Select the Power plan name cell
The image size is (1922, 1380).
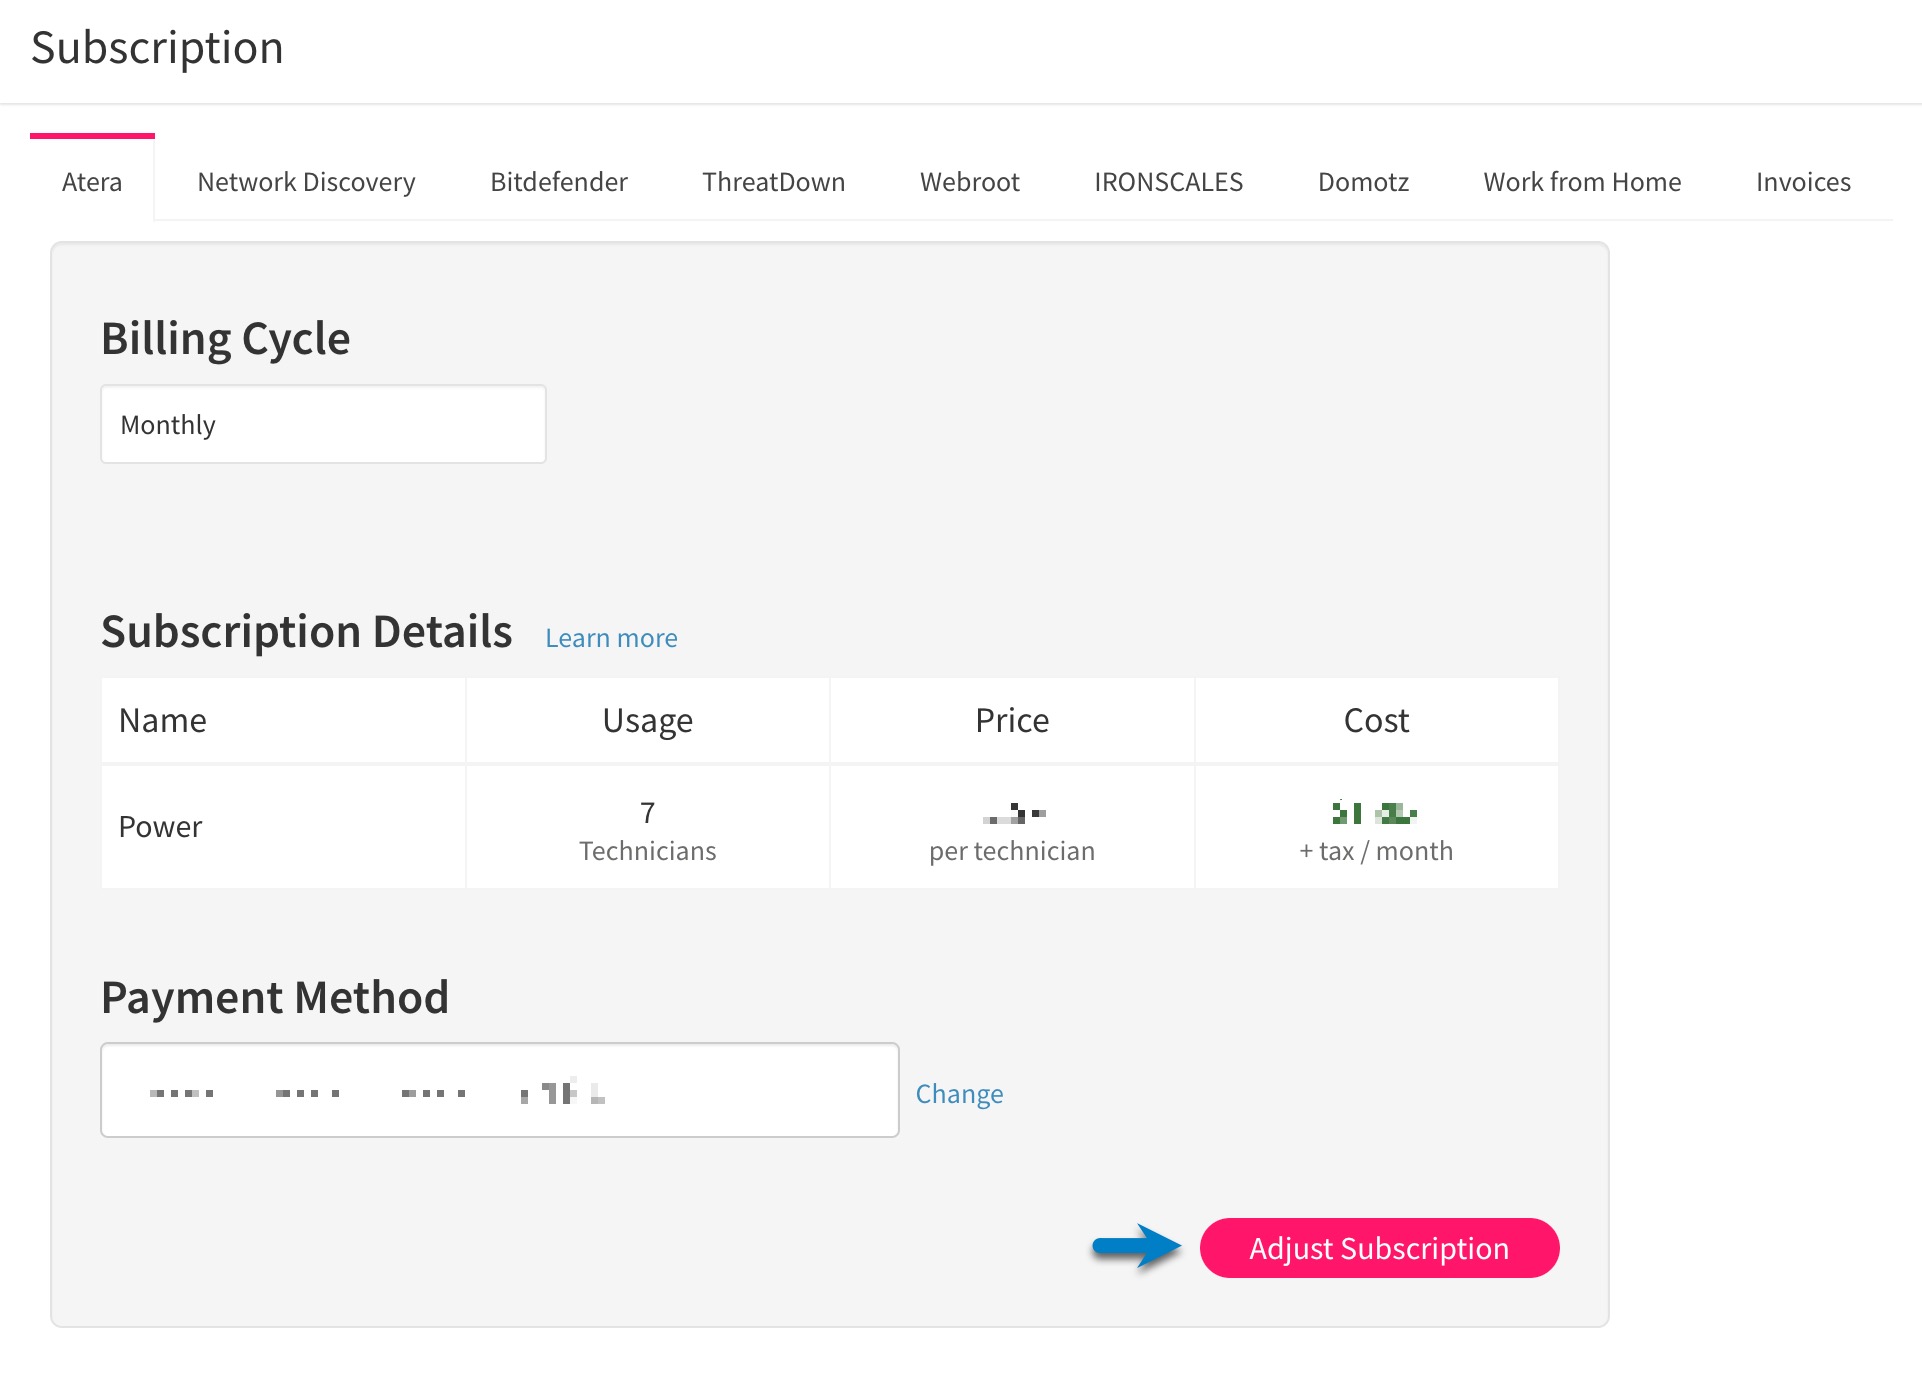pyautogui.click(x=283, y=827)
